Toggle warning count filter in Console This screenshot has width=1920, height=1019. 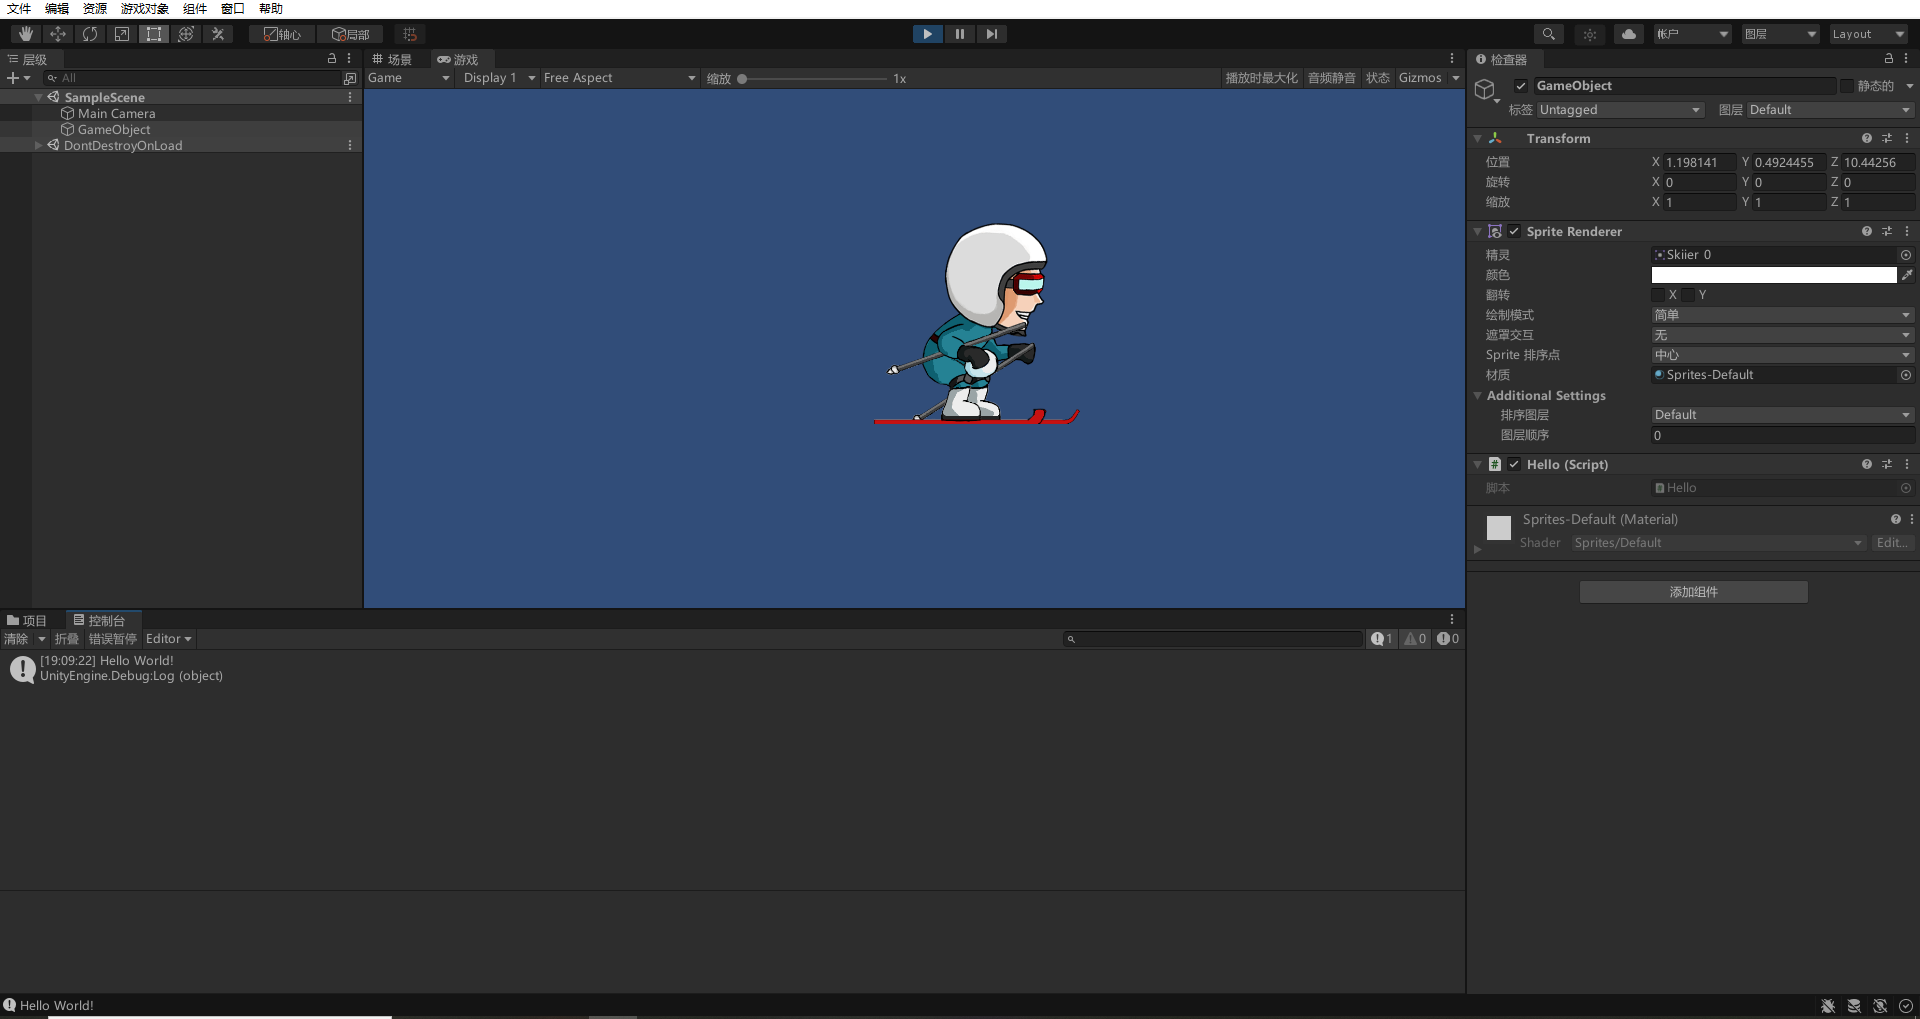1415,639
